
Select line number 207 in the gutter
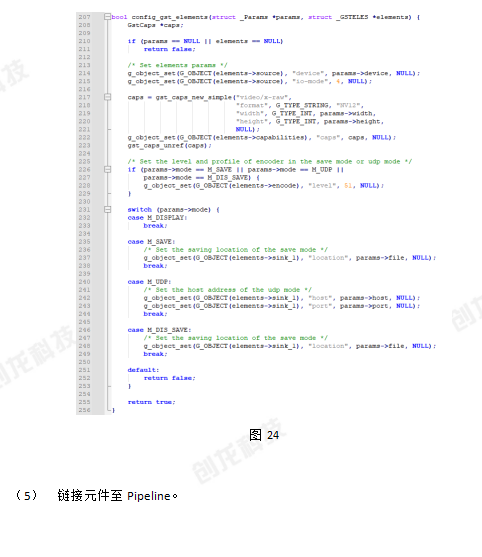click(85, 17)
